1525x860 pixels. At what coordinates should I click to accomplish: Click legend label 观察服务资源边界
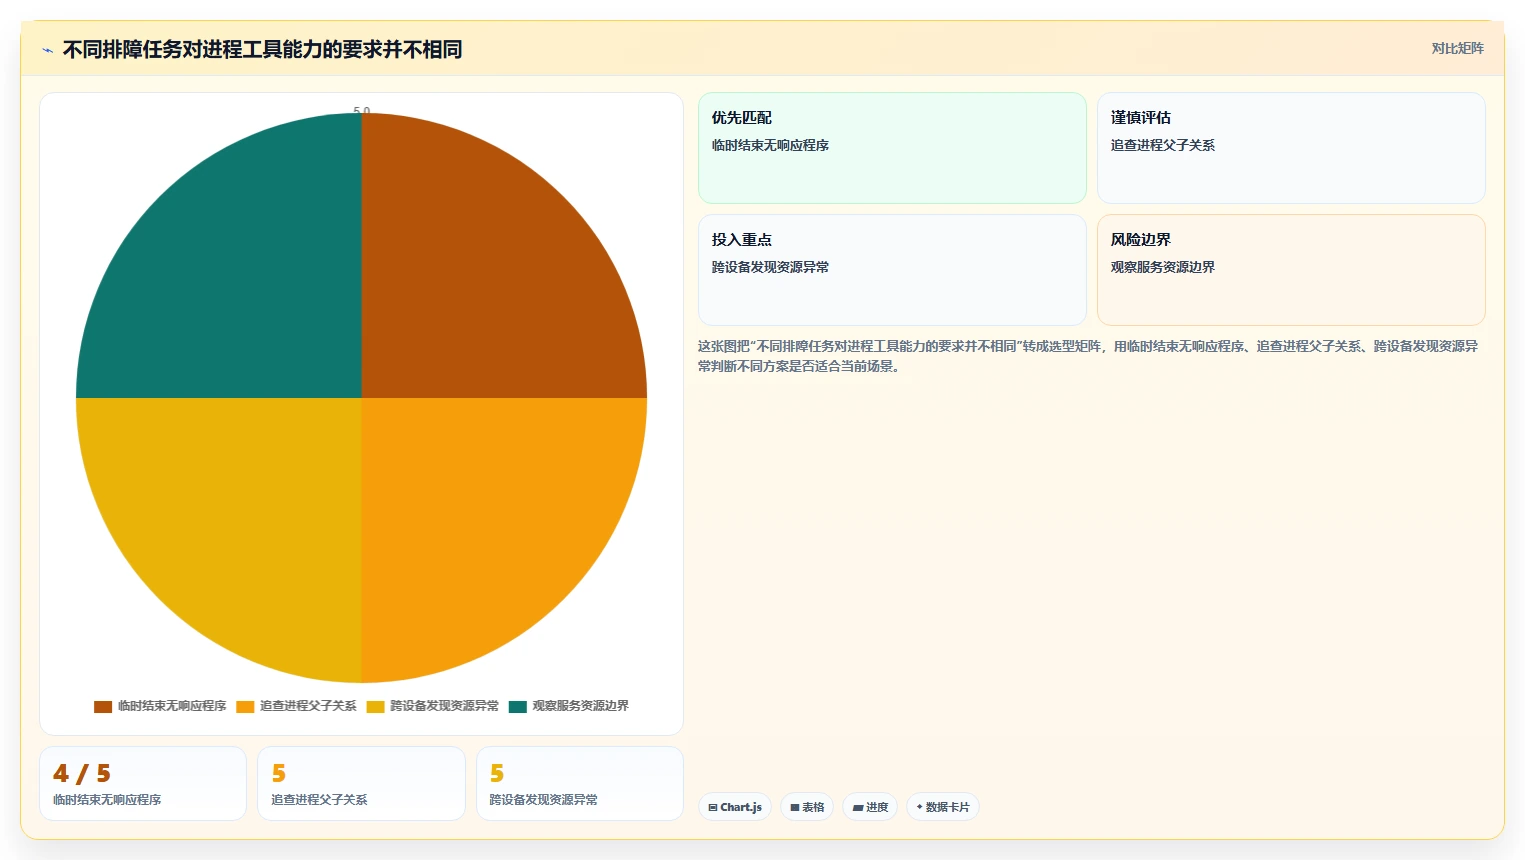point(580,706)
